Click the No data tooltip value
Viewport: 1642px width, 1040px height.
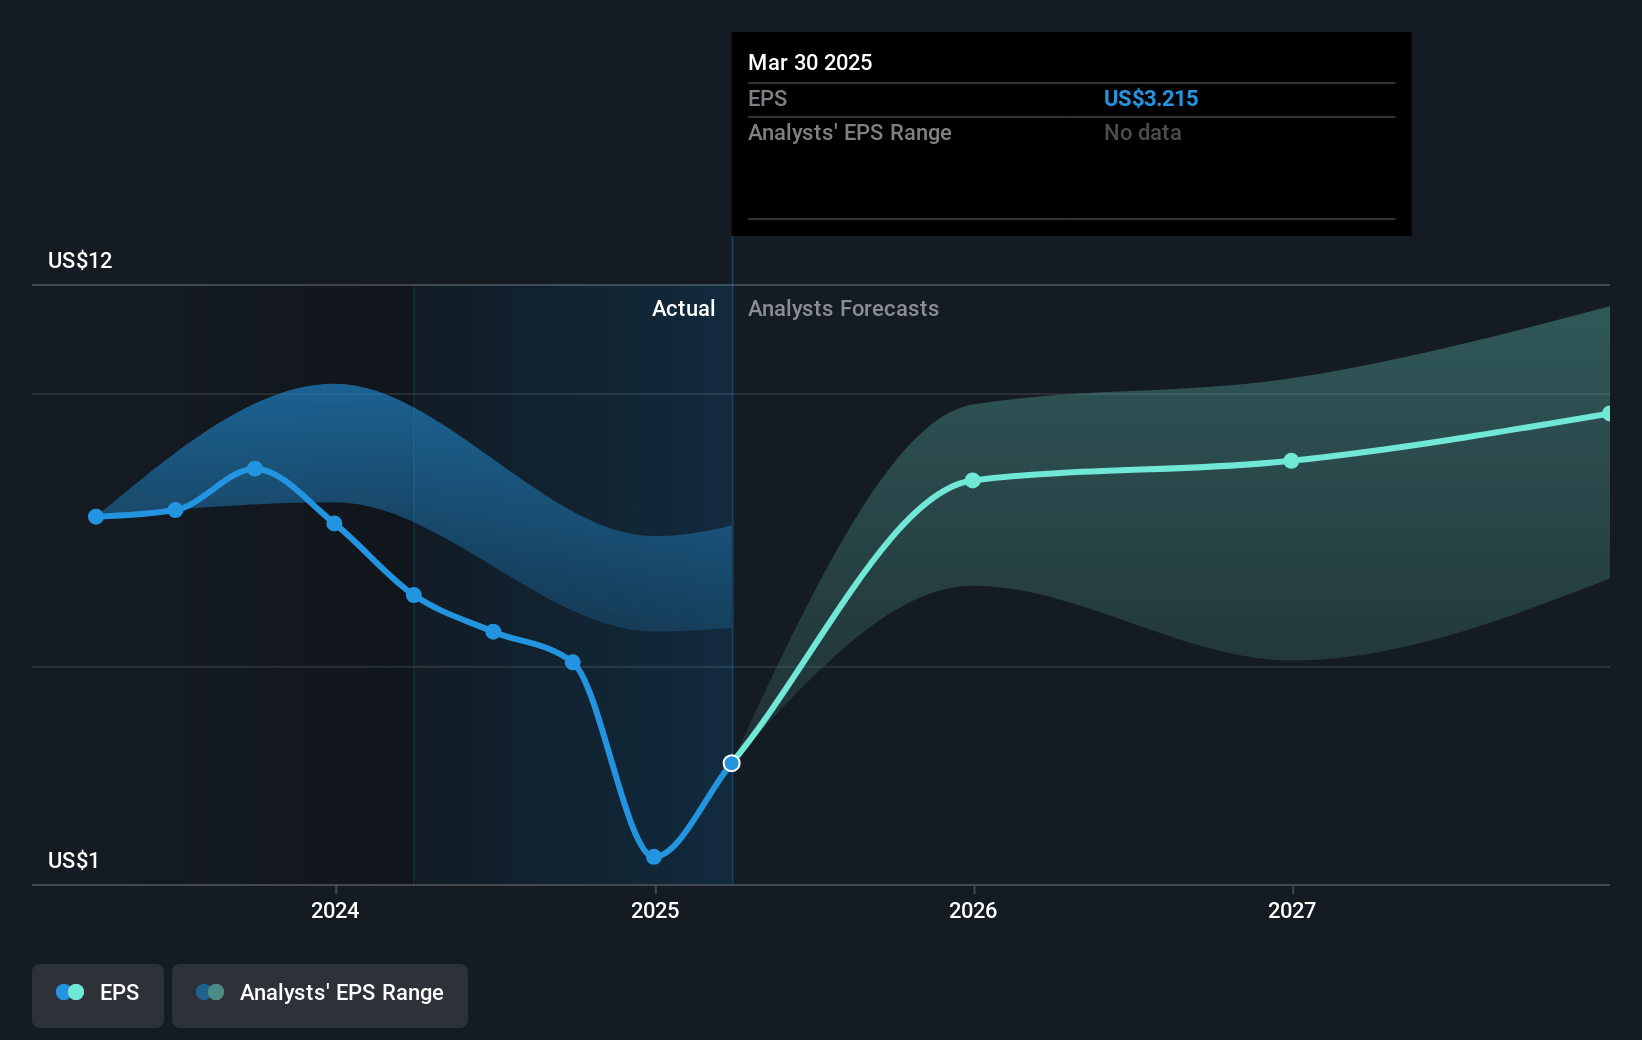point(1142,132)
